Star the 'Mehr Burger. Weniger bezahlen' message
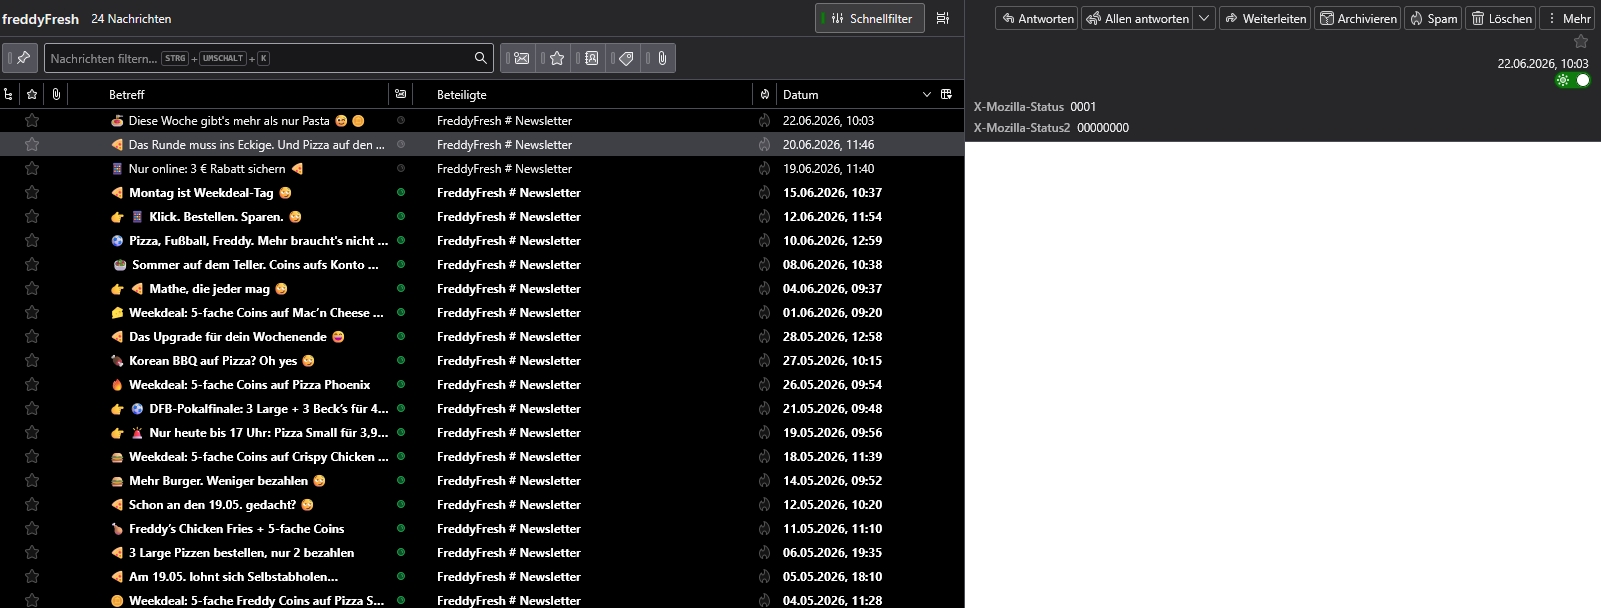1601x608 pixels. [32, 480]
